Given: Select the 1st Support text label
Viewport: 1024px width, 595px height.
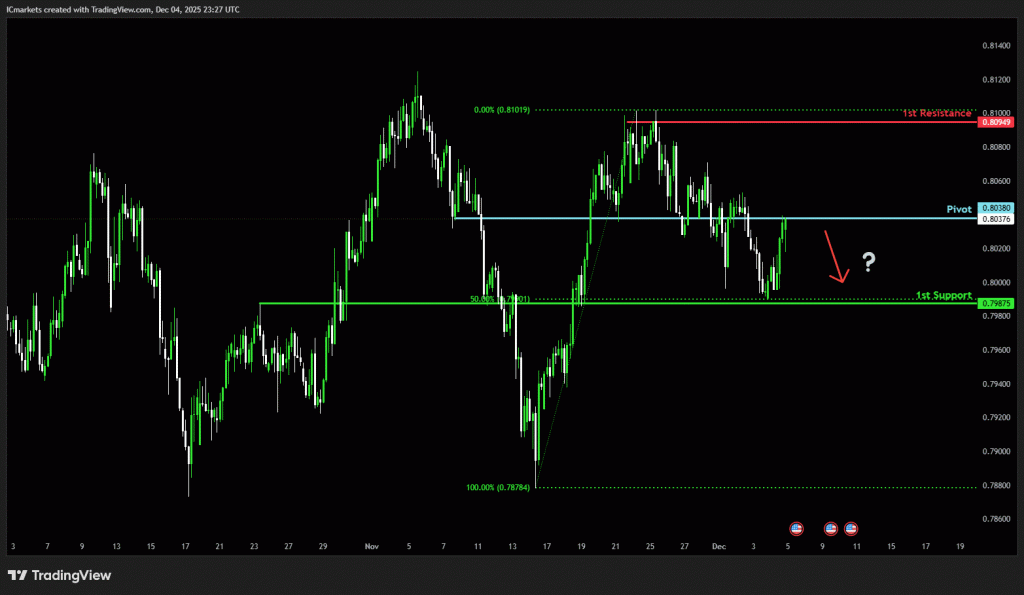Looking at the screenshot, I should point(943,295).
